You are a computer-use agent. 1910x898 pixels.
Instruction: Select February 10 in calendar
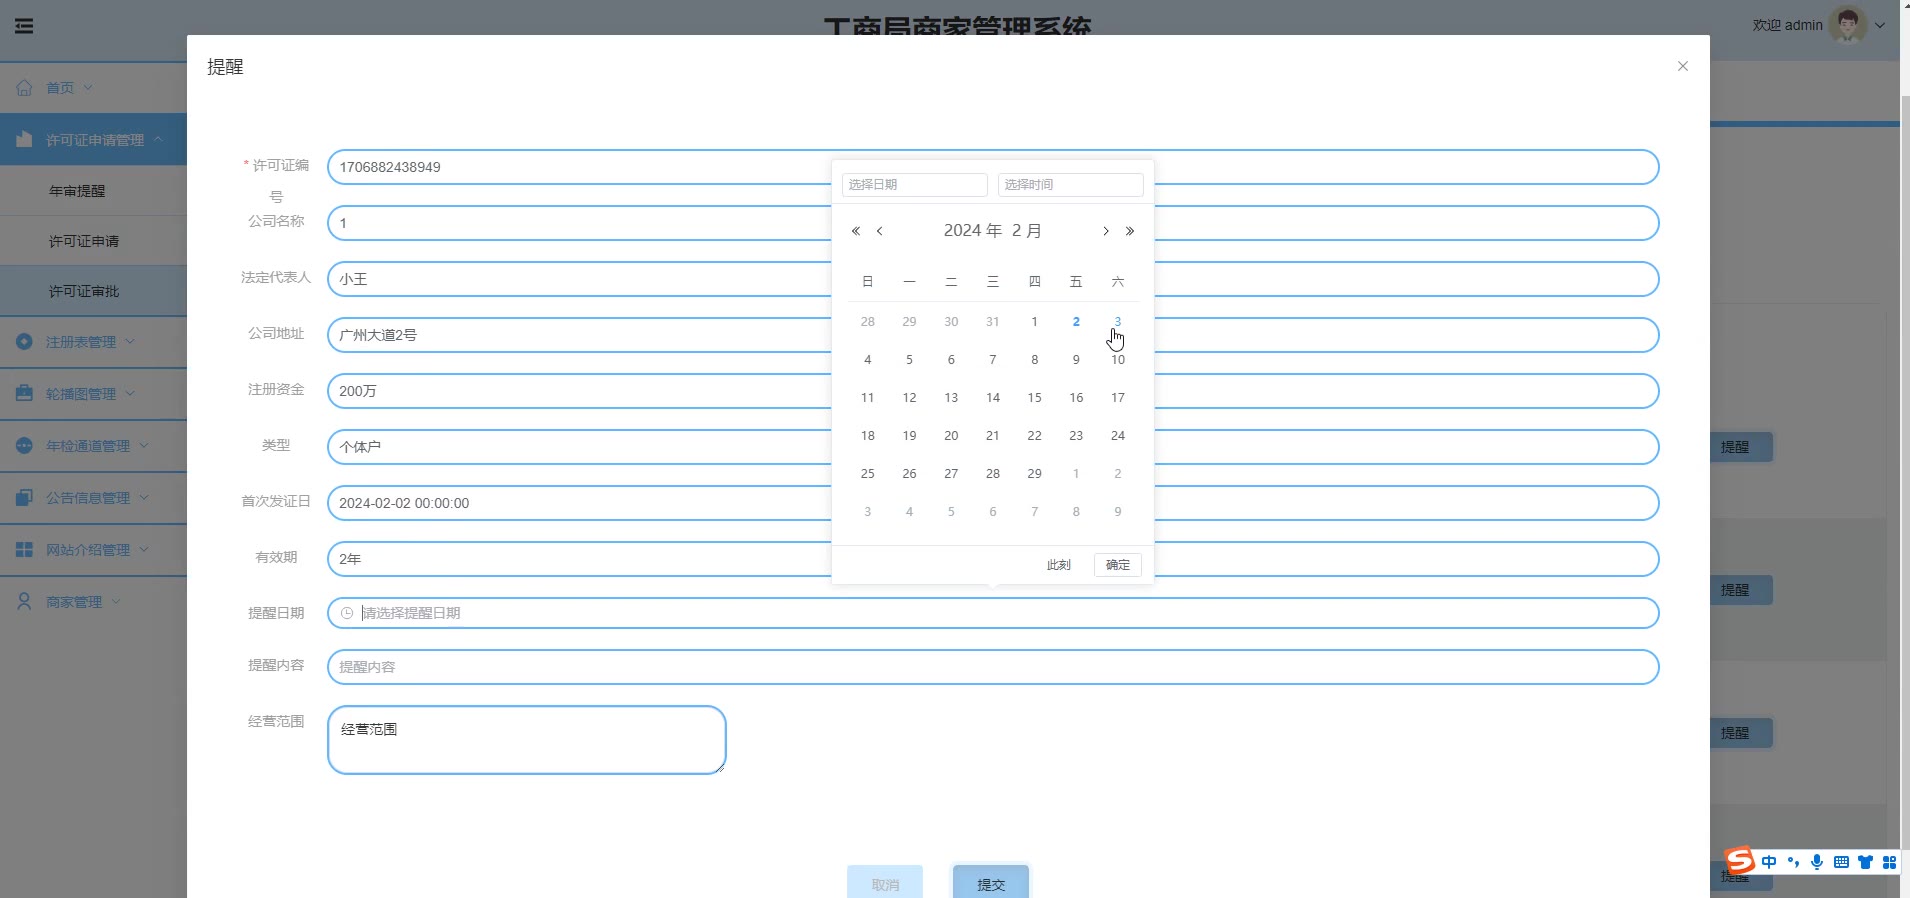[x=1118, y=360]
